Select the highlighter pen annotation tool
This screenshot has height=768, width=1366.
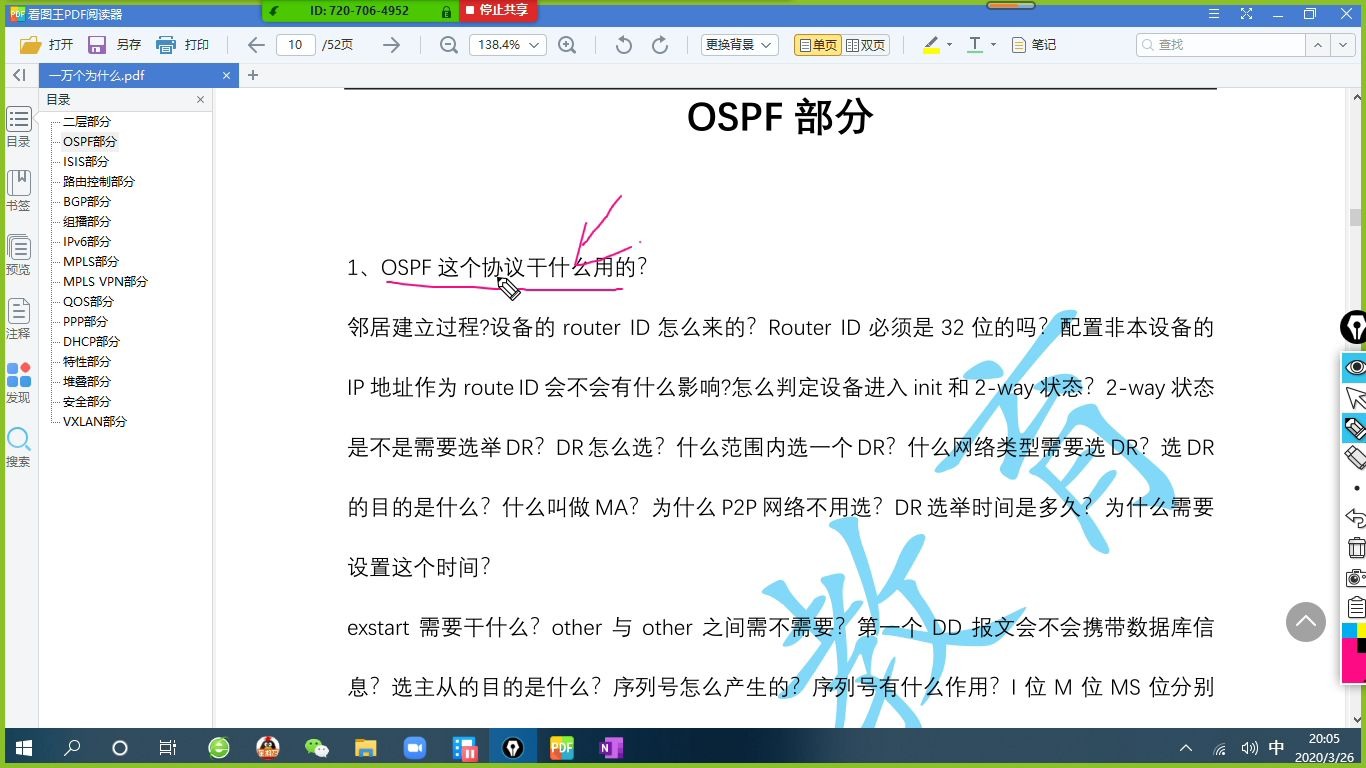tap(929, 44)
